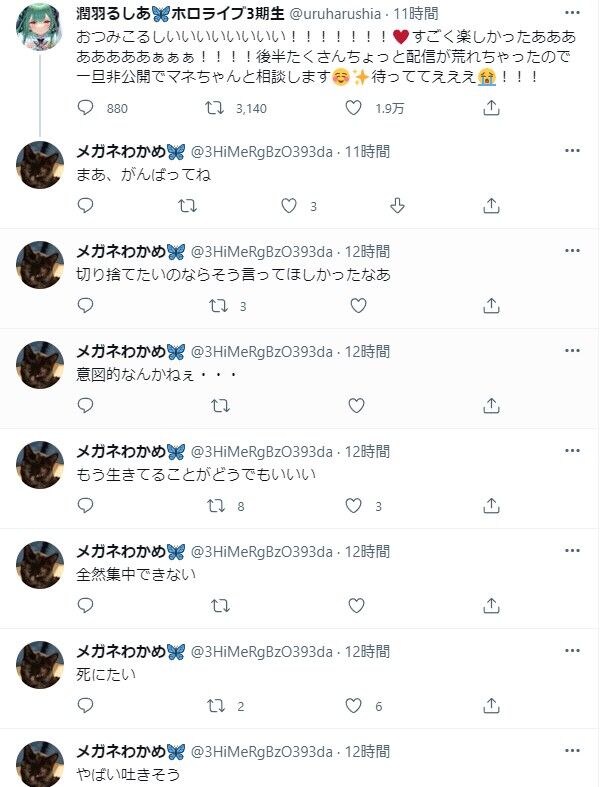Viewport: 605px width, 787px height.
Task: Retweet the 'もう生きてることが' tweet with 8 retweets
Action: [216, 505]
